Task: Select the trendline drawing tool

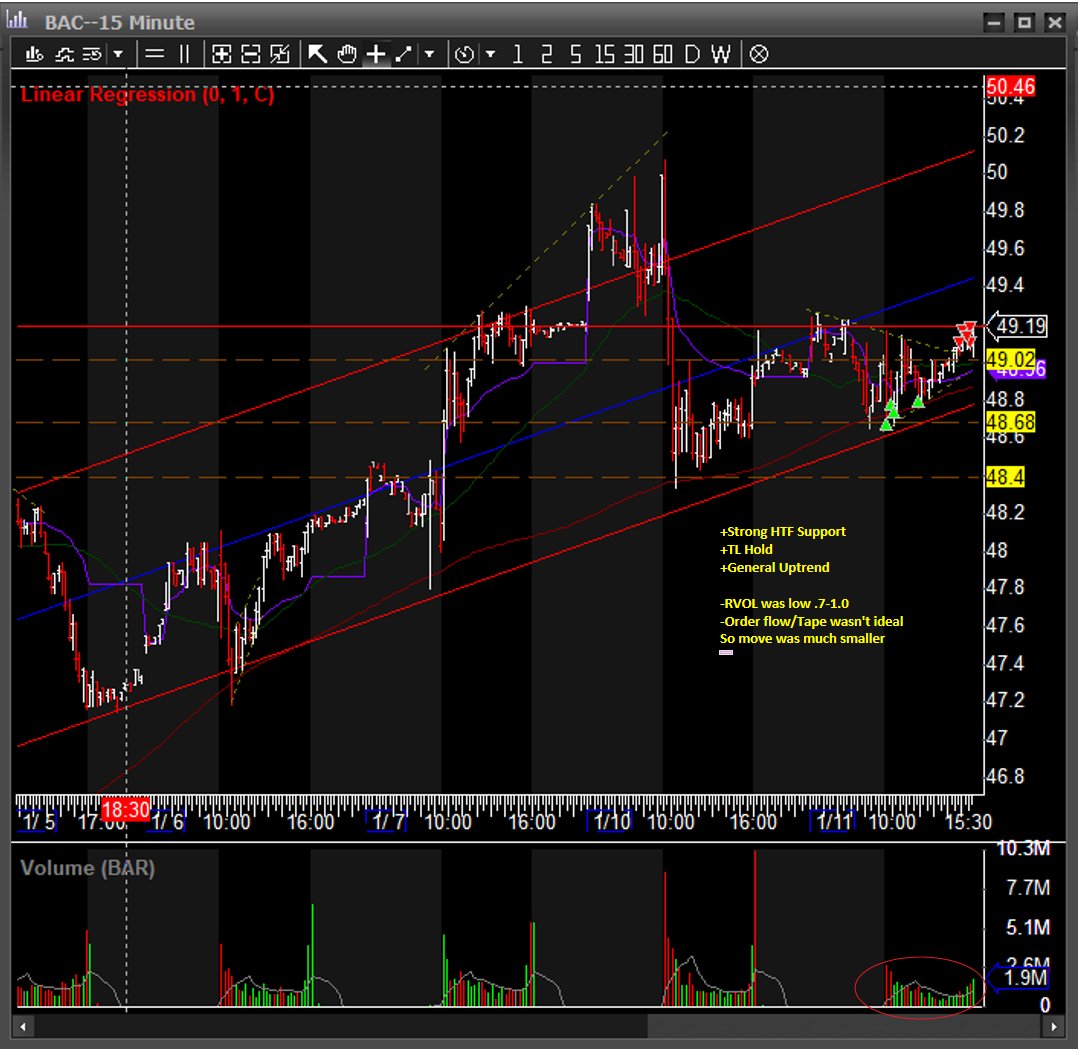Action: point(403,54)
